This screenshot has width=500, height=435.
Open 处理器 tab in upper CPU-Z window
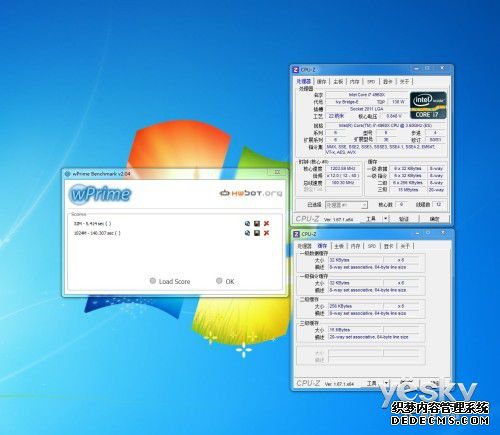coord(304,81)
